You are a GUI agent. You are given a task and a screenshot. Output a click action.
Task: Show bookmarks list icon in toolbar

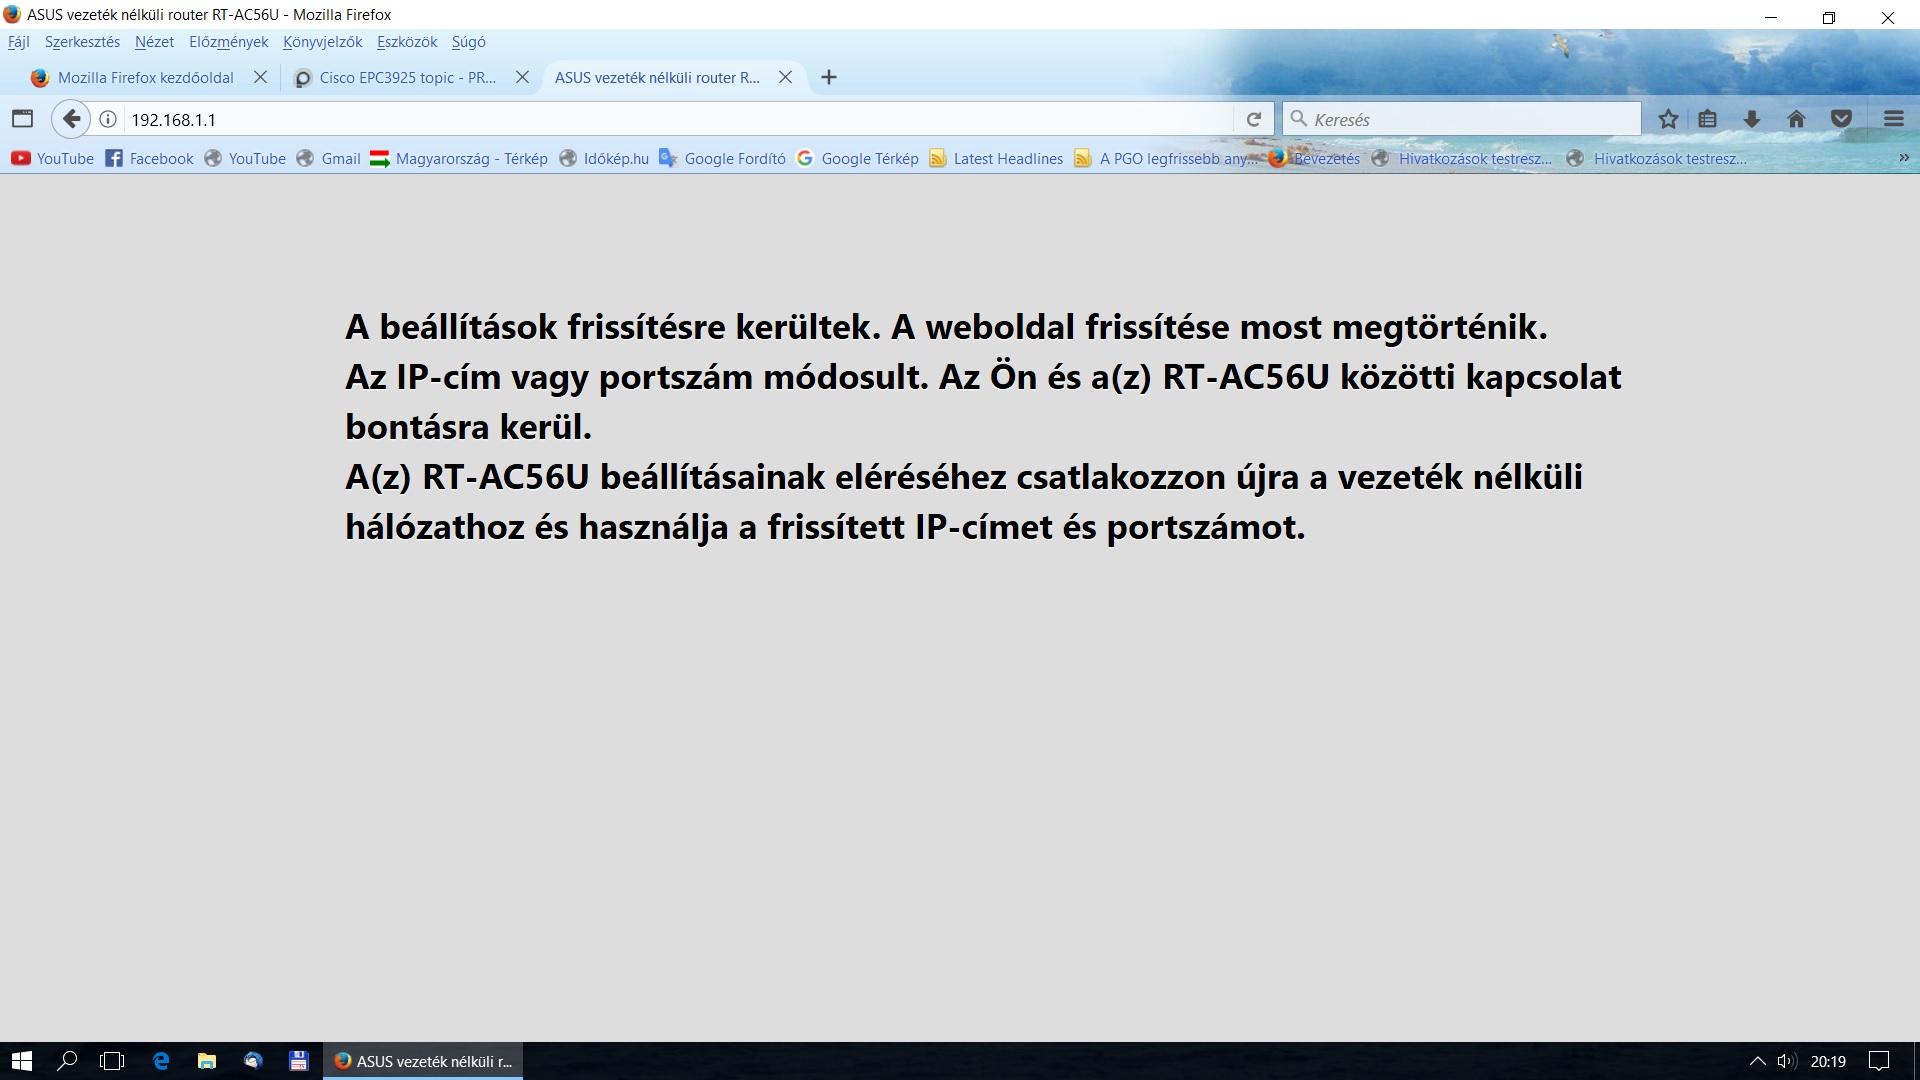(1708, 119)
